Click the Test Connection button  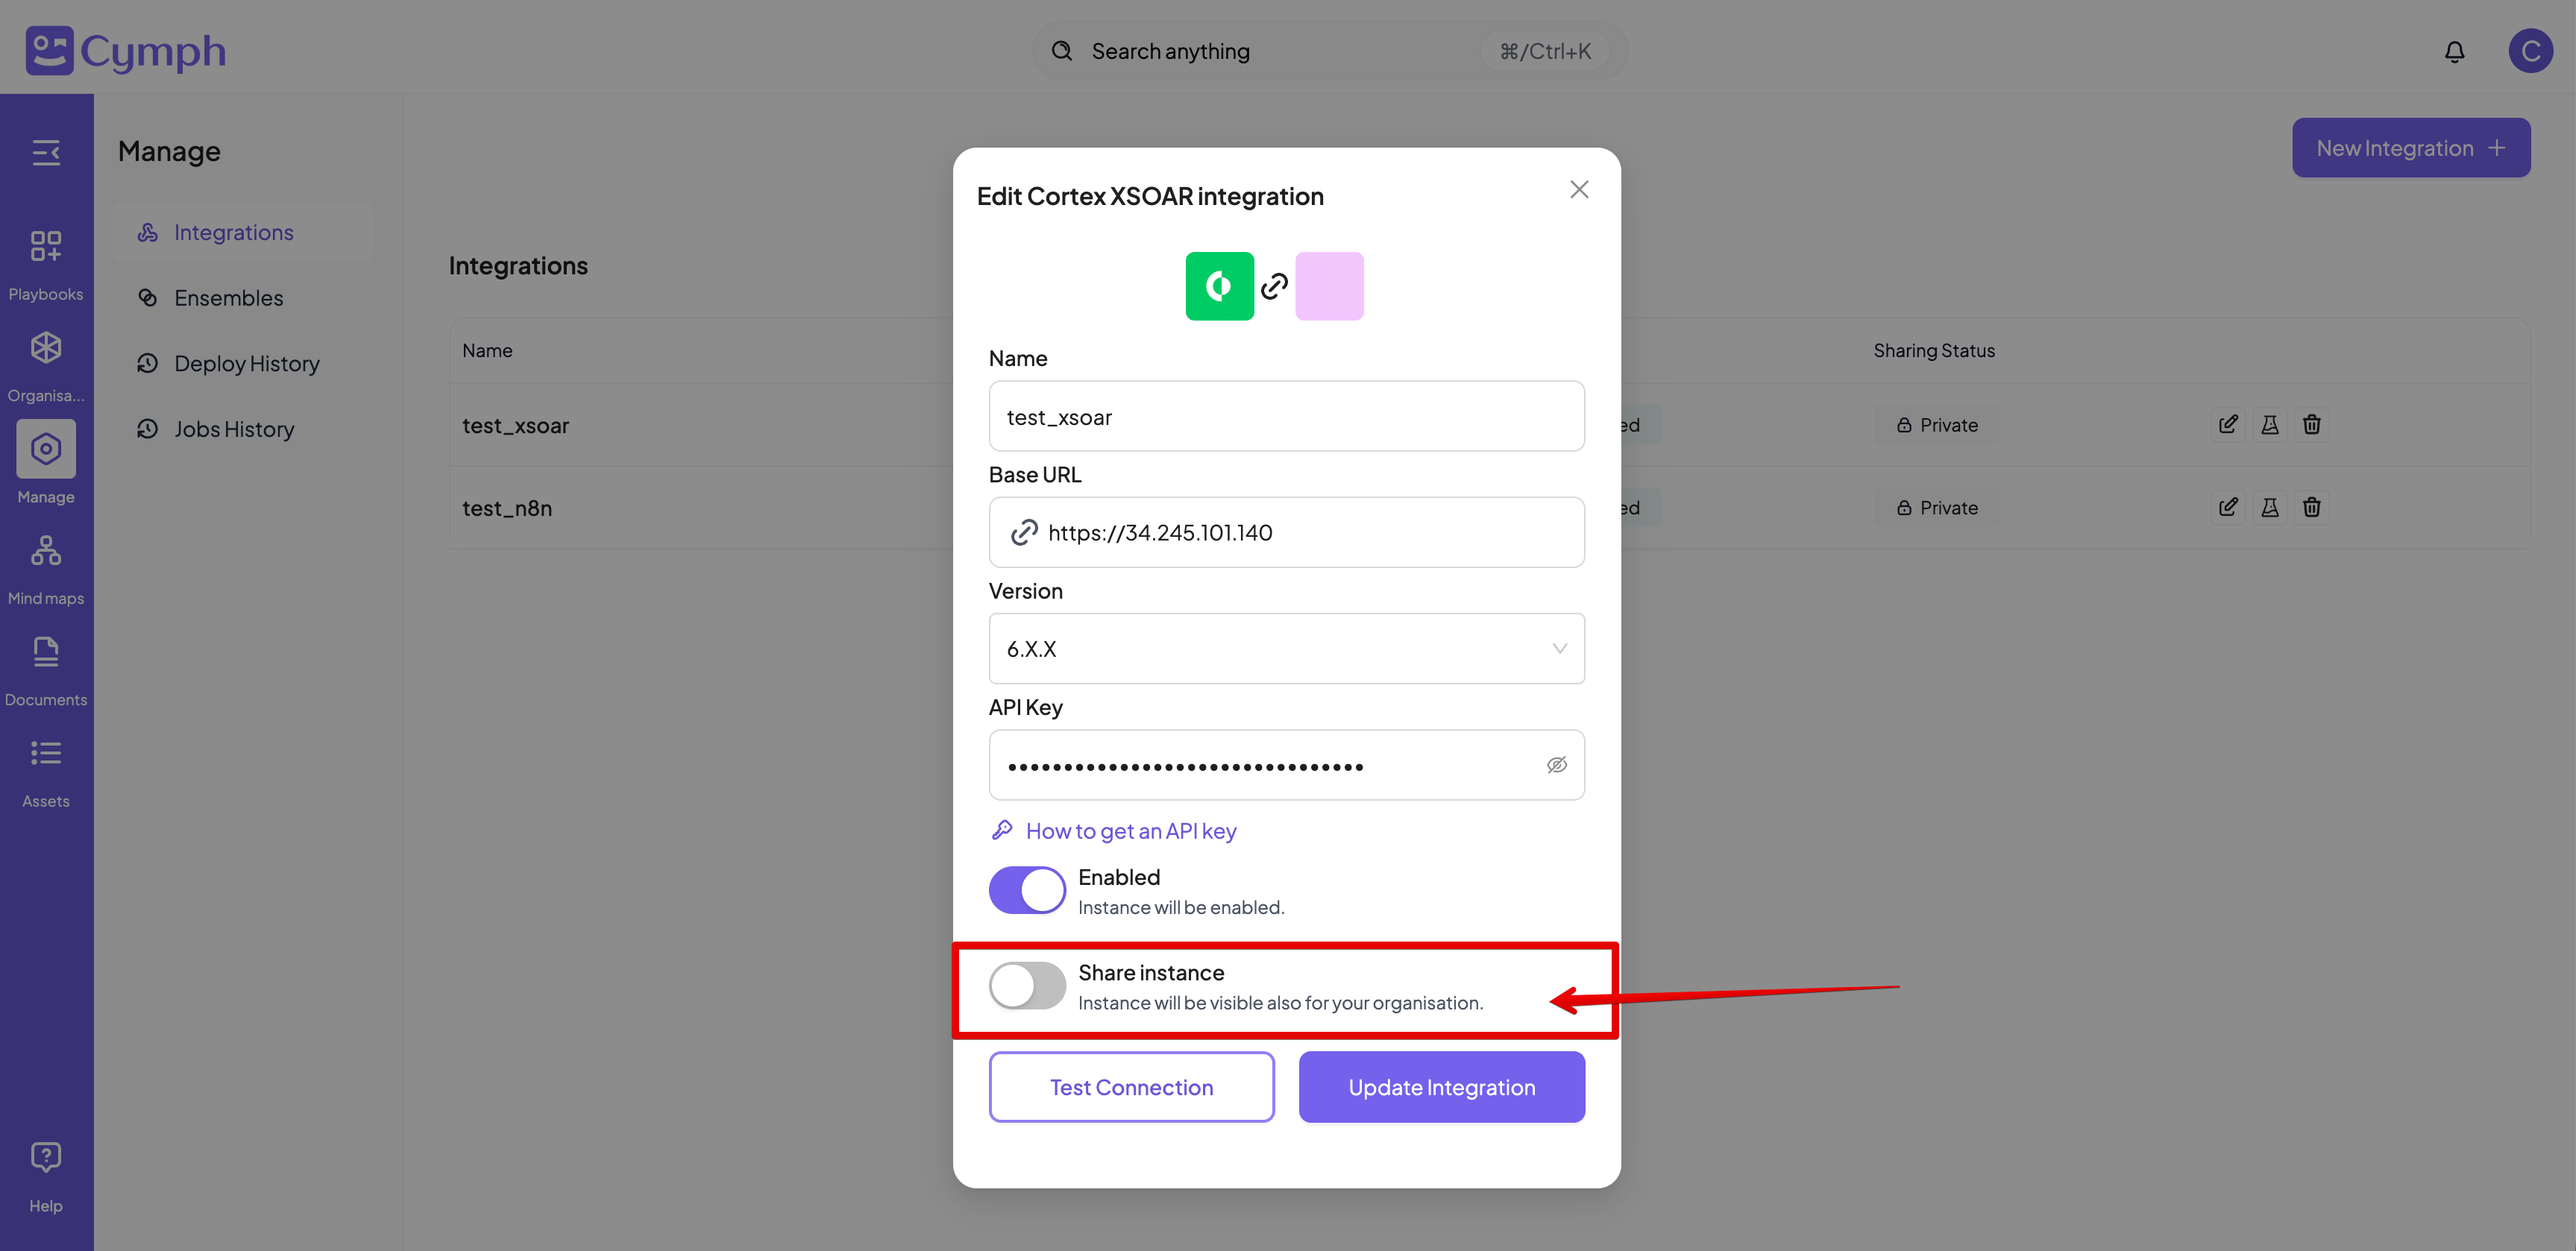coord(1131,1087)
